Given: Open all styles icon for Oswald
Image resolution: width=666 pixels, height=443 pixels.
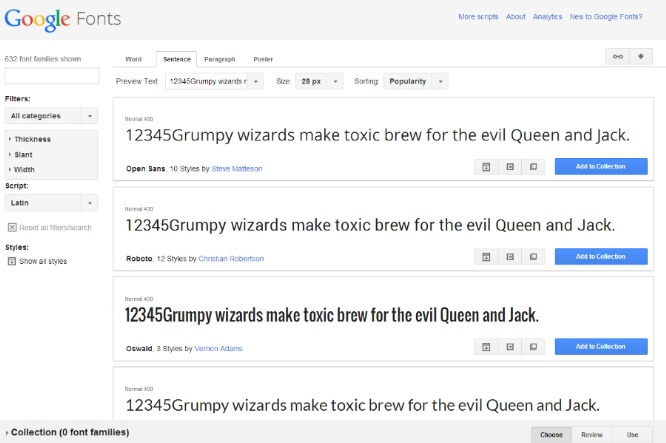Looking at the screenshot, I should [x=486, y=347].
